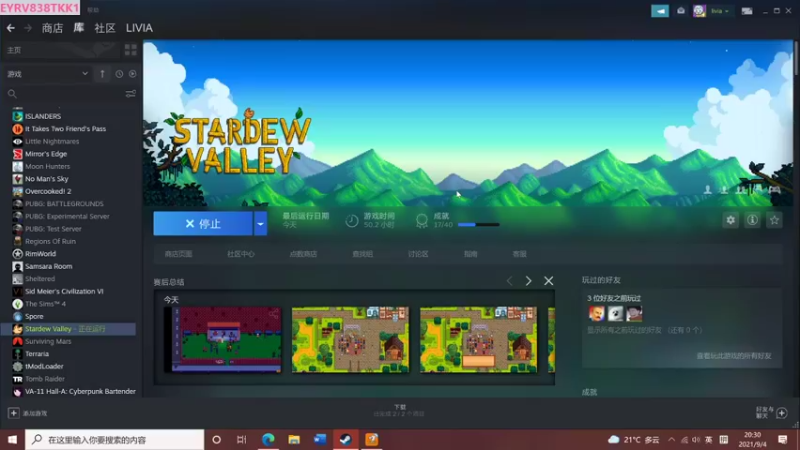Click the Spore game icon
Screen dimensions: 800x450
click(17, 316)
